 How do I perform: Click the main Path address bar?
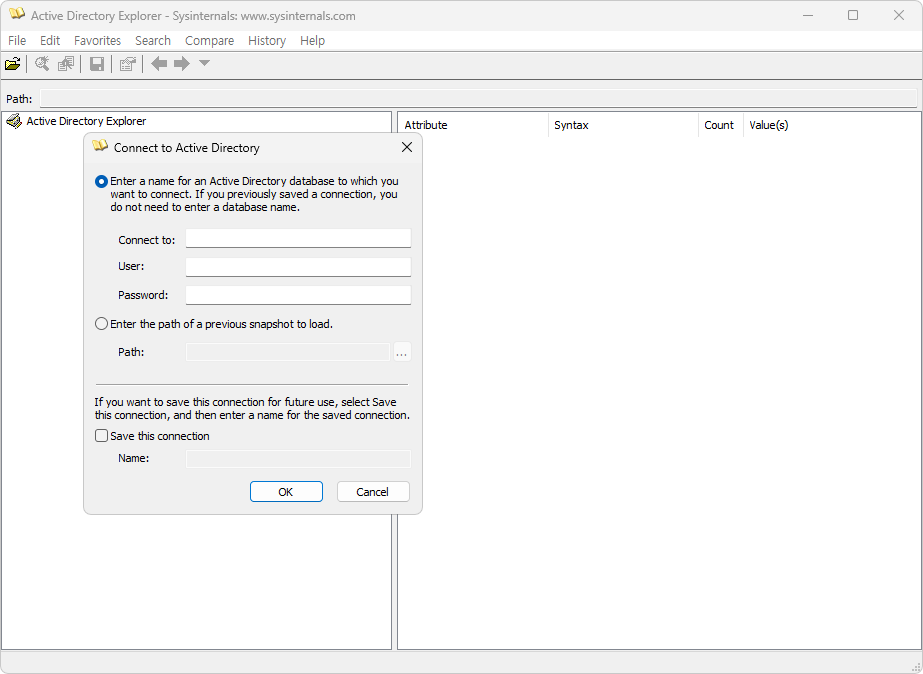click(x=478, y=98)
